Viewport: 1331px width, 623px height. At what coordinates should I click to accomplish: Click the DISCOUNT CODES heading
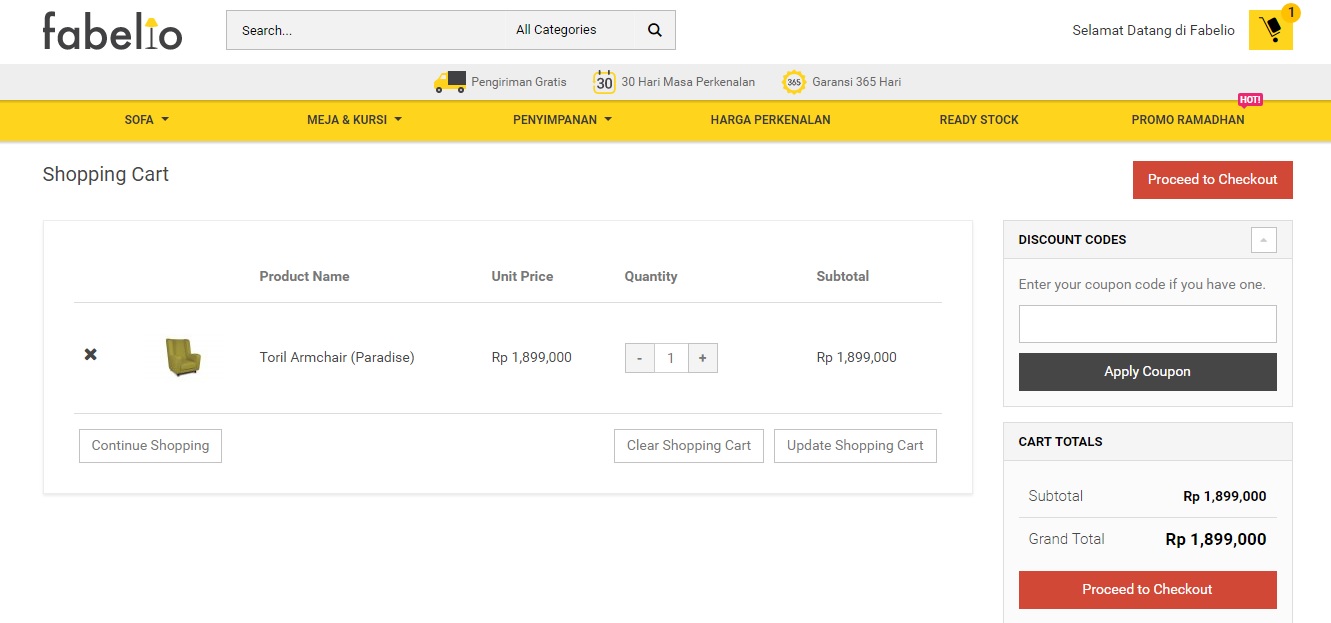coord(1072,240)
